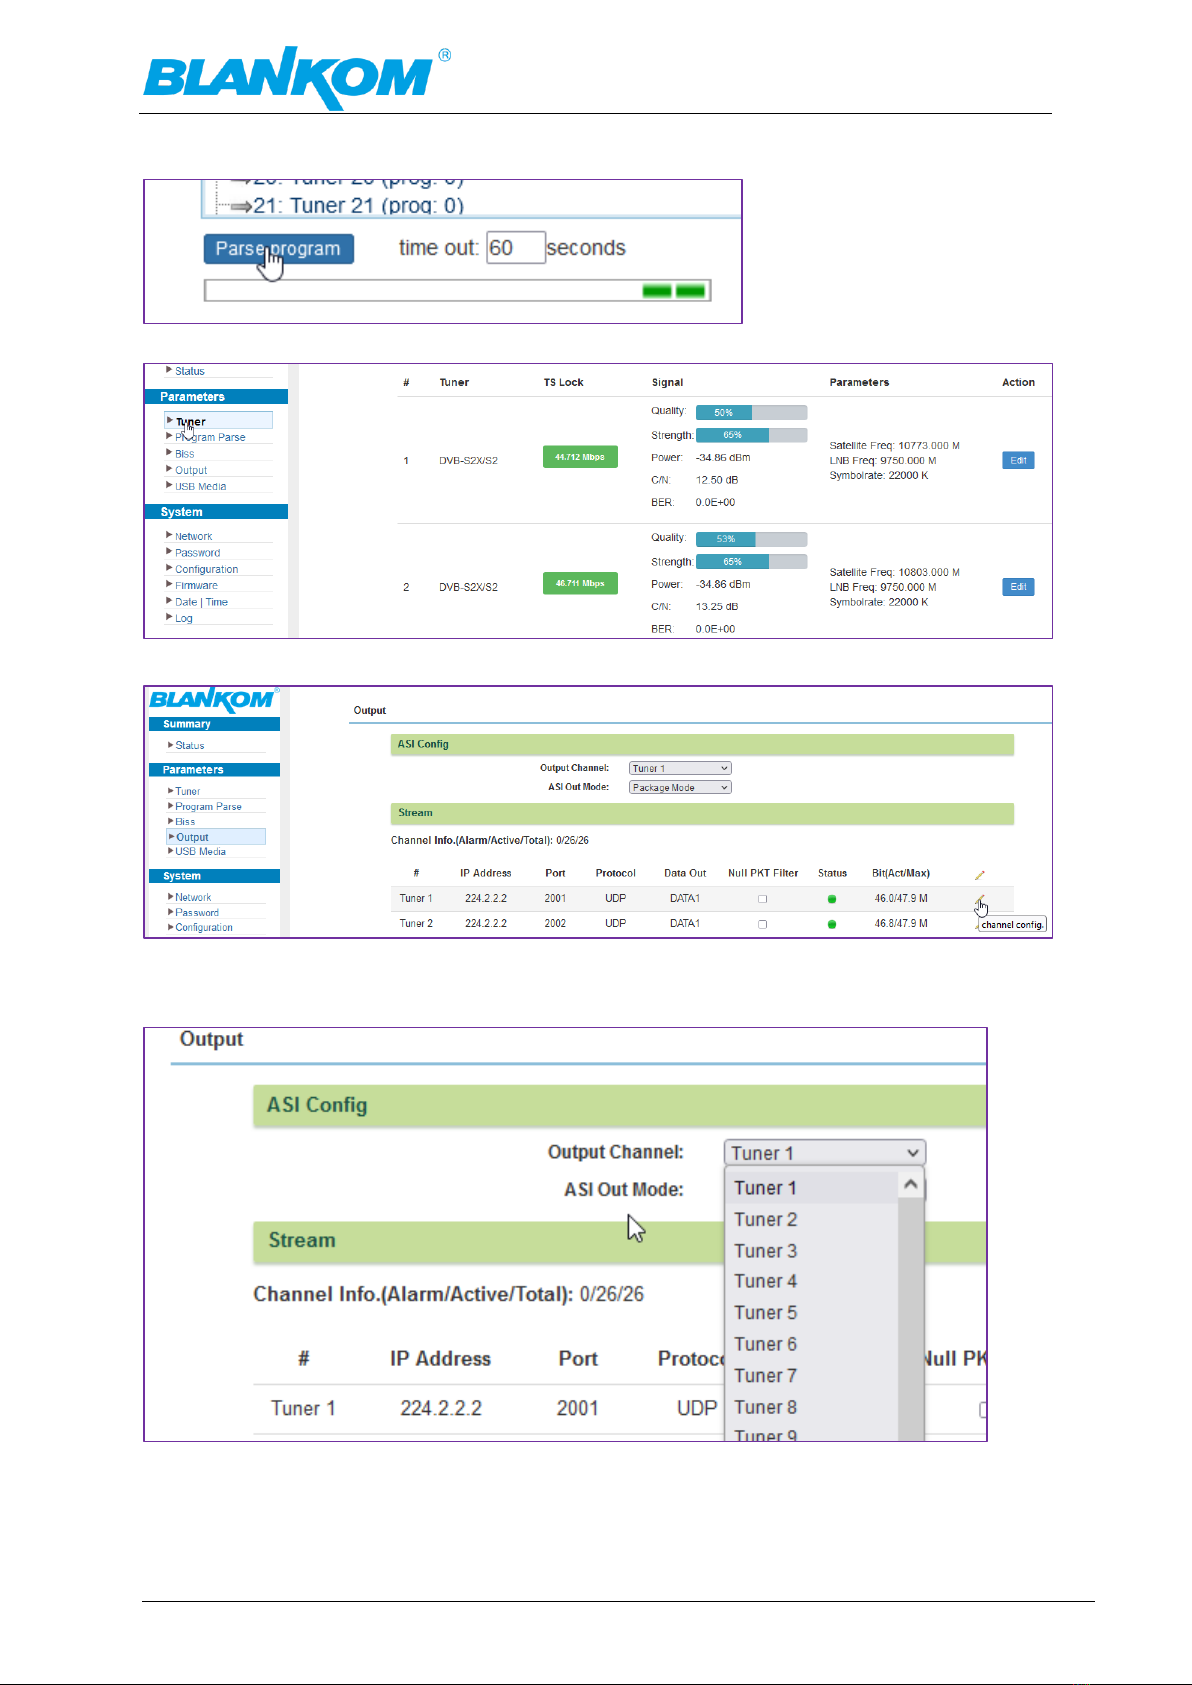Click the small BLANKOM logo above Summary
Image resolution: width=1192 pixels, height=1685 pixels.
point(212,700)
